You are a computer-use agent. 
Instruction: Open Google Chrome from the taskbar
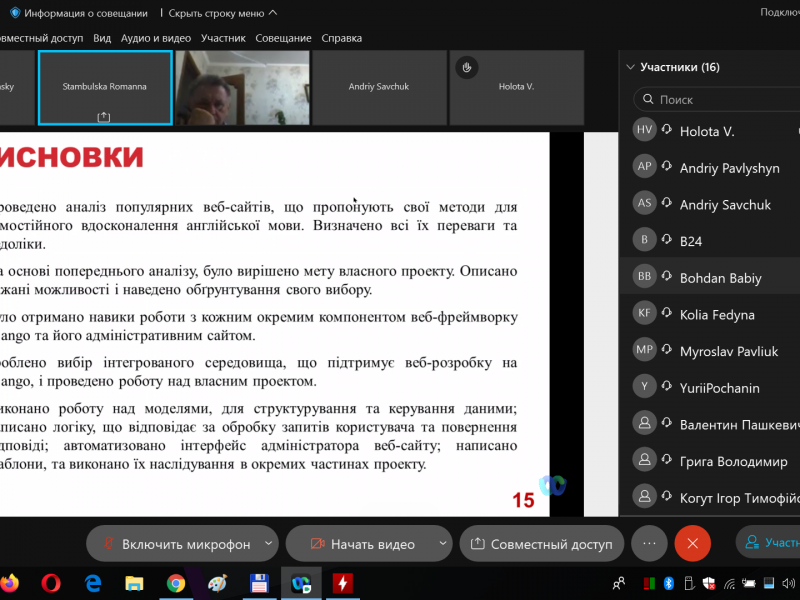pyautogui.click(x=176, y=582)
